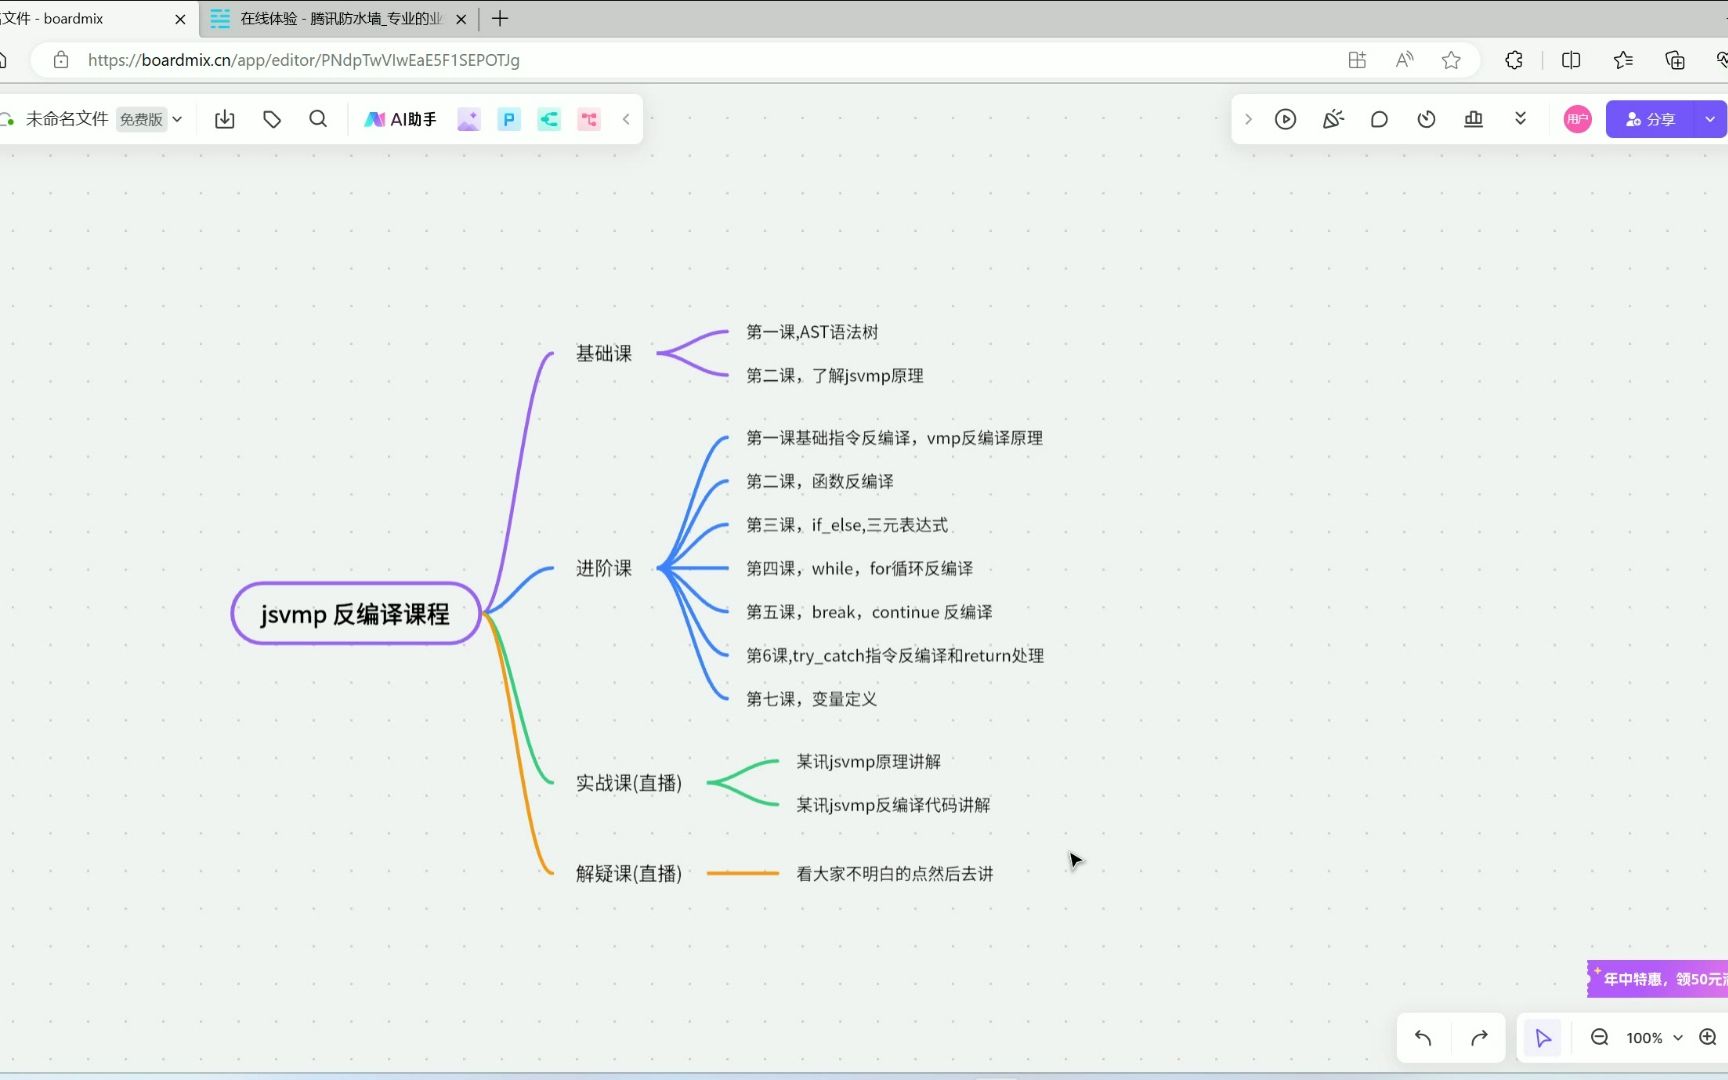
Task: Open the 100% zoom level dropdown
Action: tap(1654, 1038)
